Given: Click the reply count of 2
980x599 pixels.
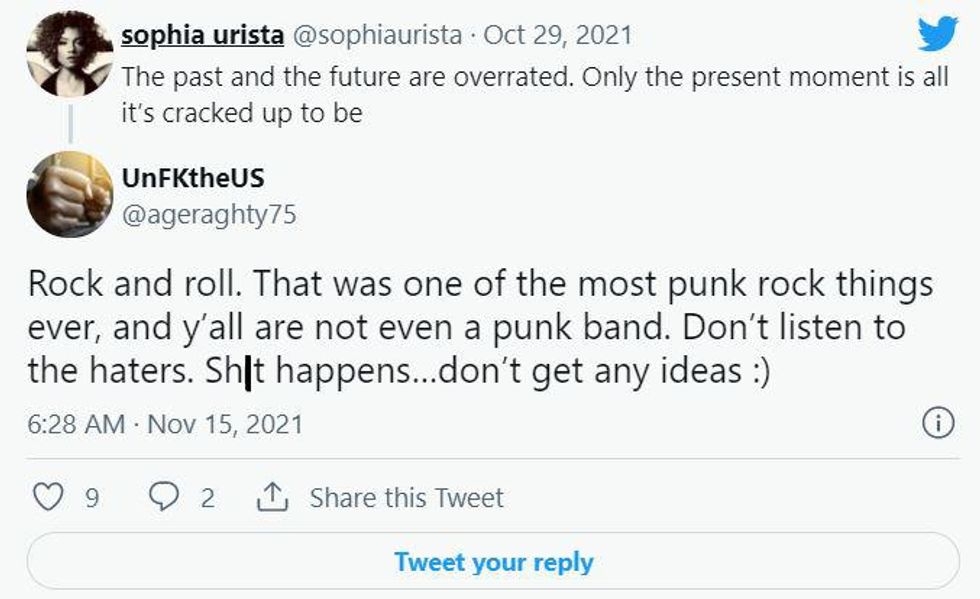Looking at the screenshot, I should click(x=207, y=497).
